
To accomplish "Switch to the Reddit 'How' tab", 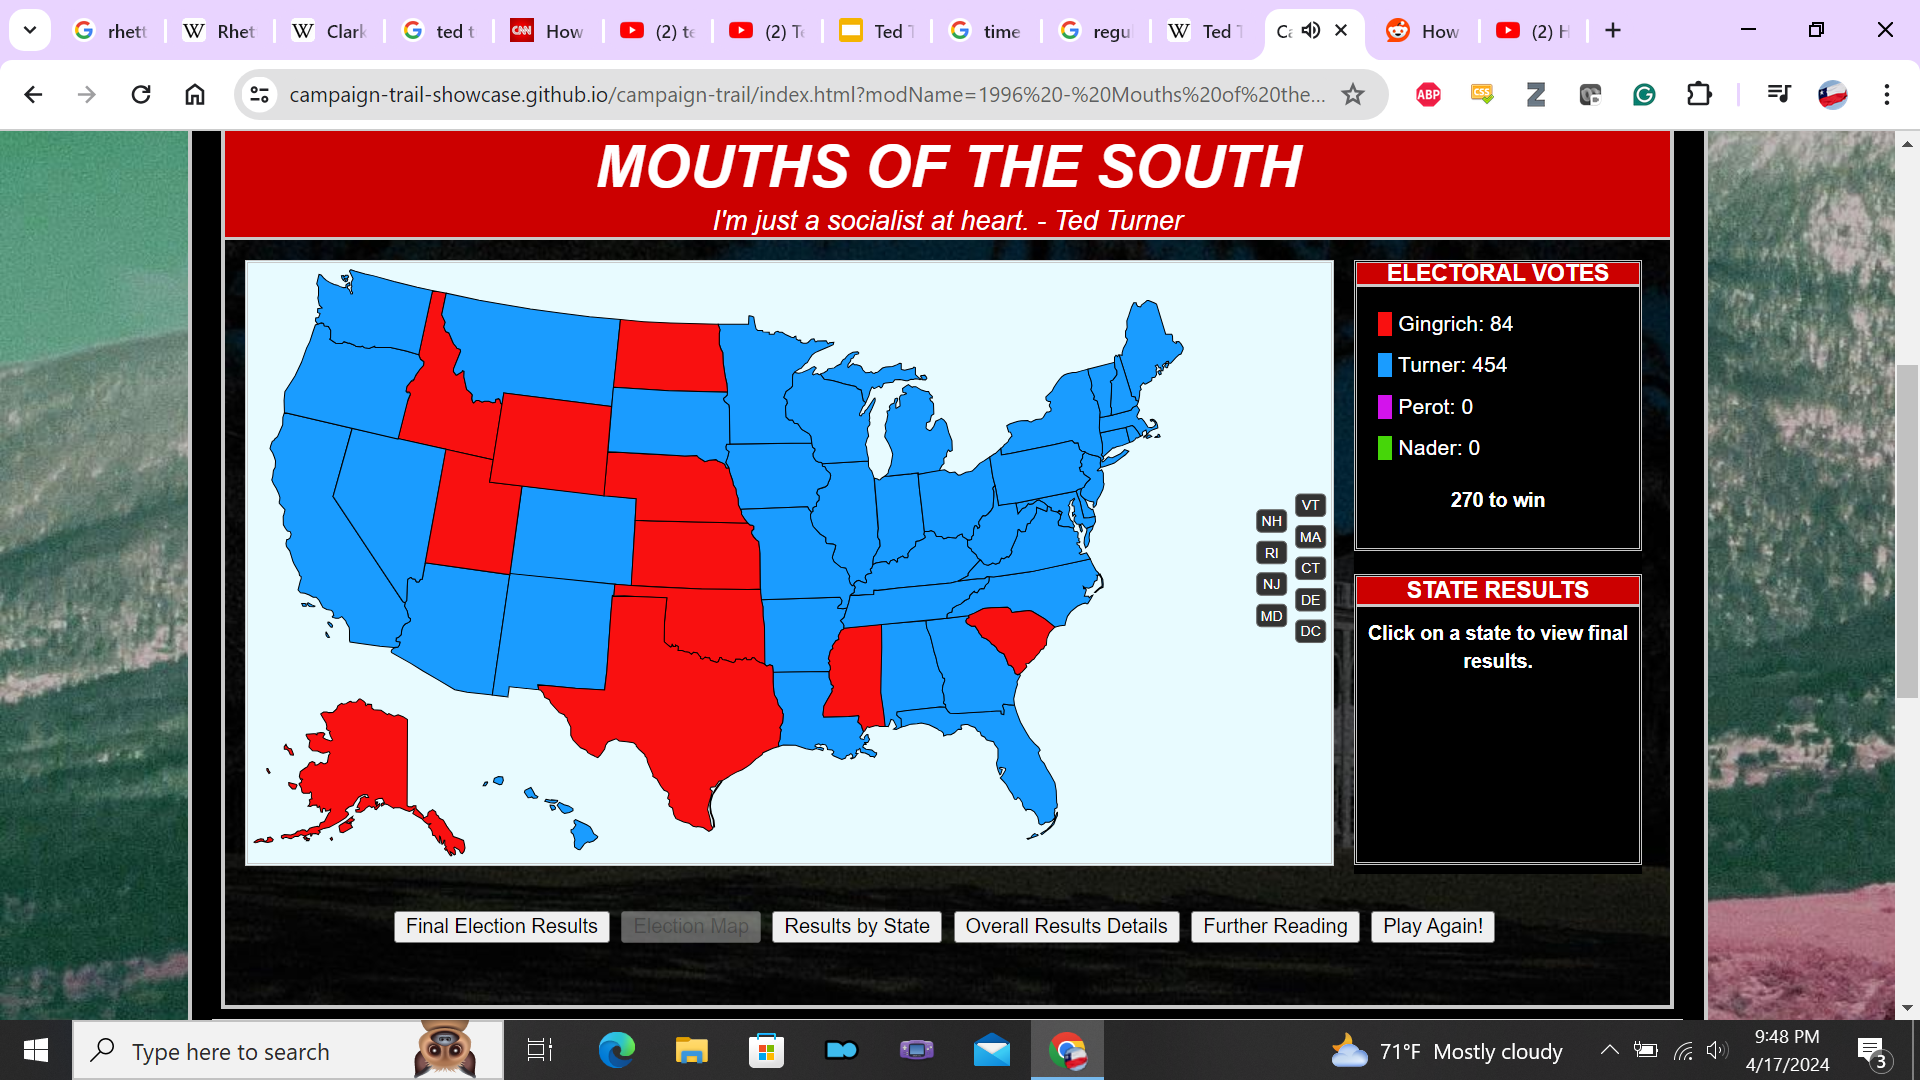I will click(x=1422, y=31).
